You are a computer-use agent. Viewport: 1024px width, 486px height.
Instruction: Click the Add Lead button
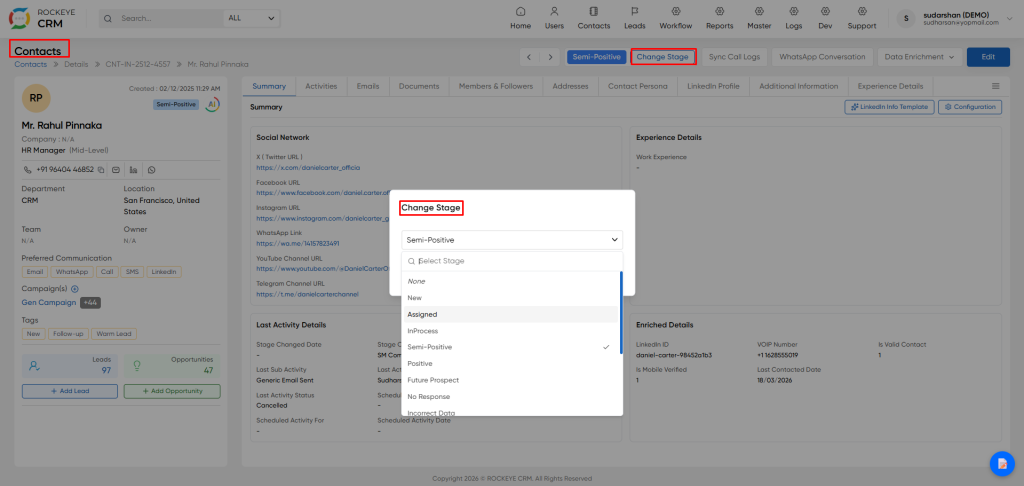70,391
